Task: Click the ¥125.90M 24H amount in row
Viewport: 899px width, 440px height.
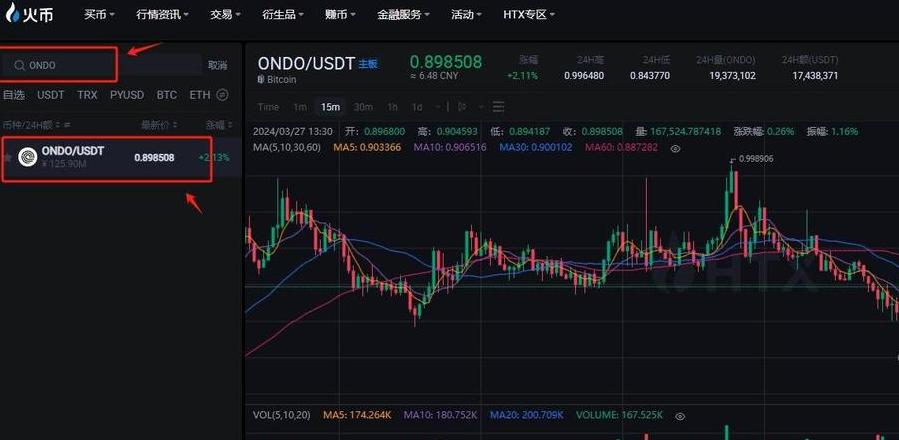Action: point(63,165)
